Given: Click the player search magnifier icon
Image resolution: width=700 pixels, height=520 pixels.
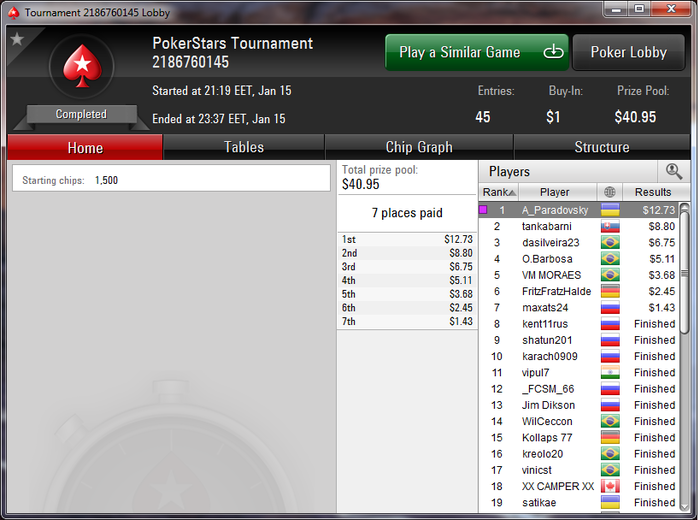Looking at the screenshot, I should click(x=674, y=171).
